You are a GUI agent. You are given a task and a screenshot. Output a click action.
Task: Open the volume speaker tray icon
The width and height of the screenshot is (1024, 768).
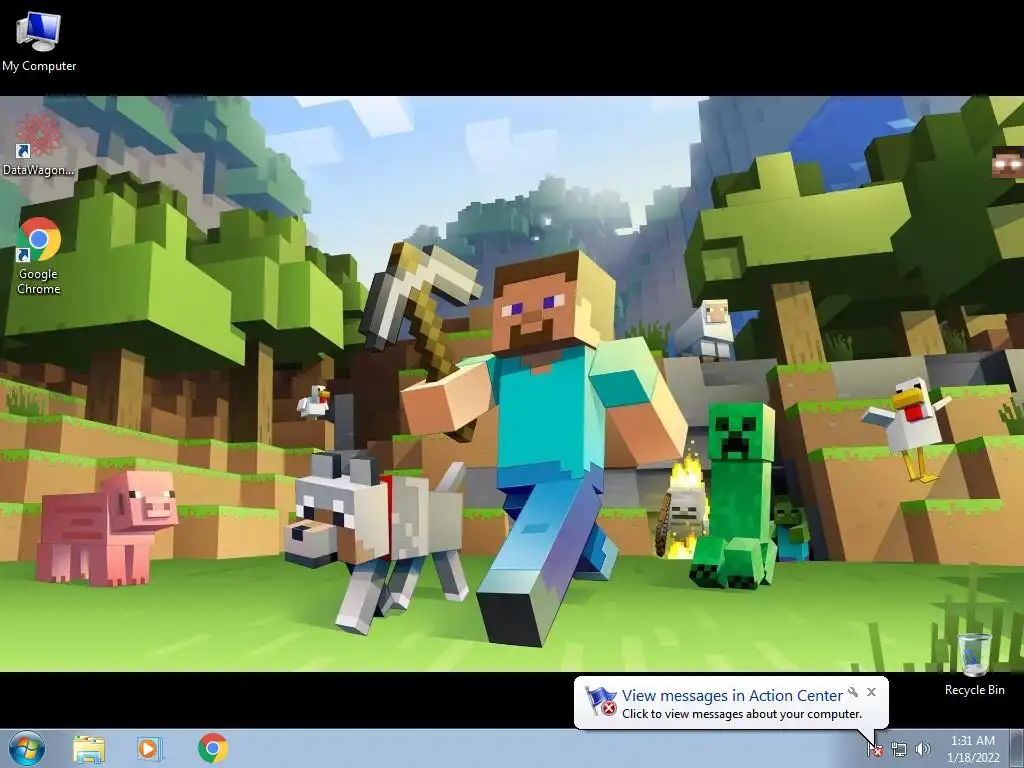(922, 749)
